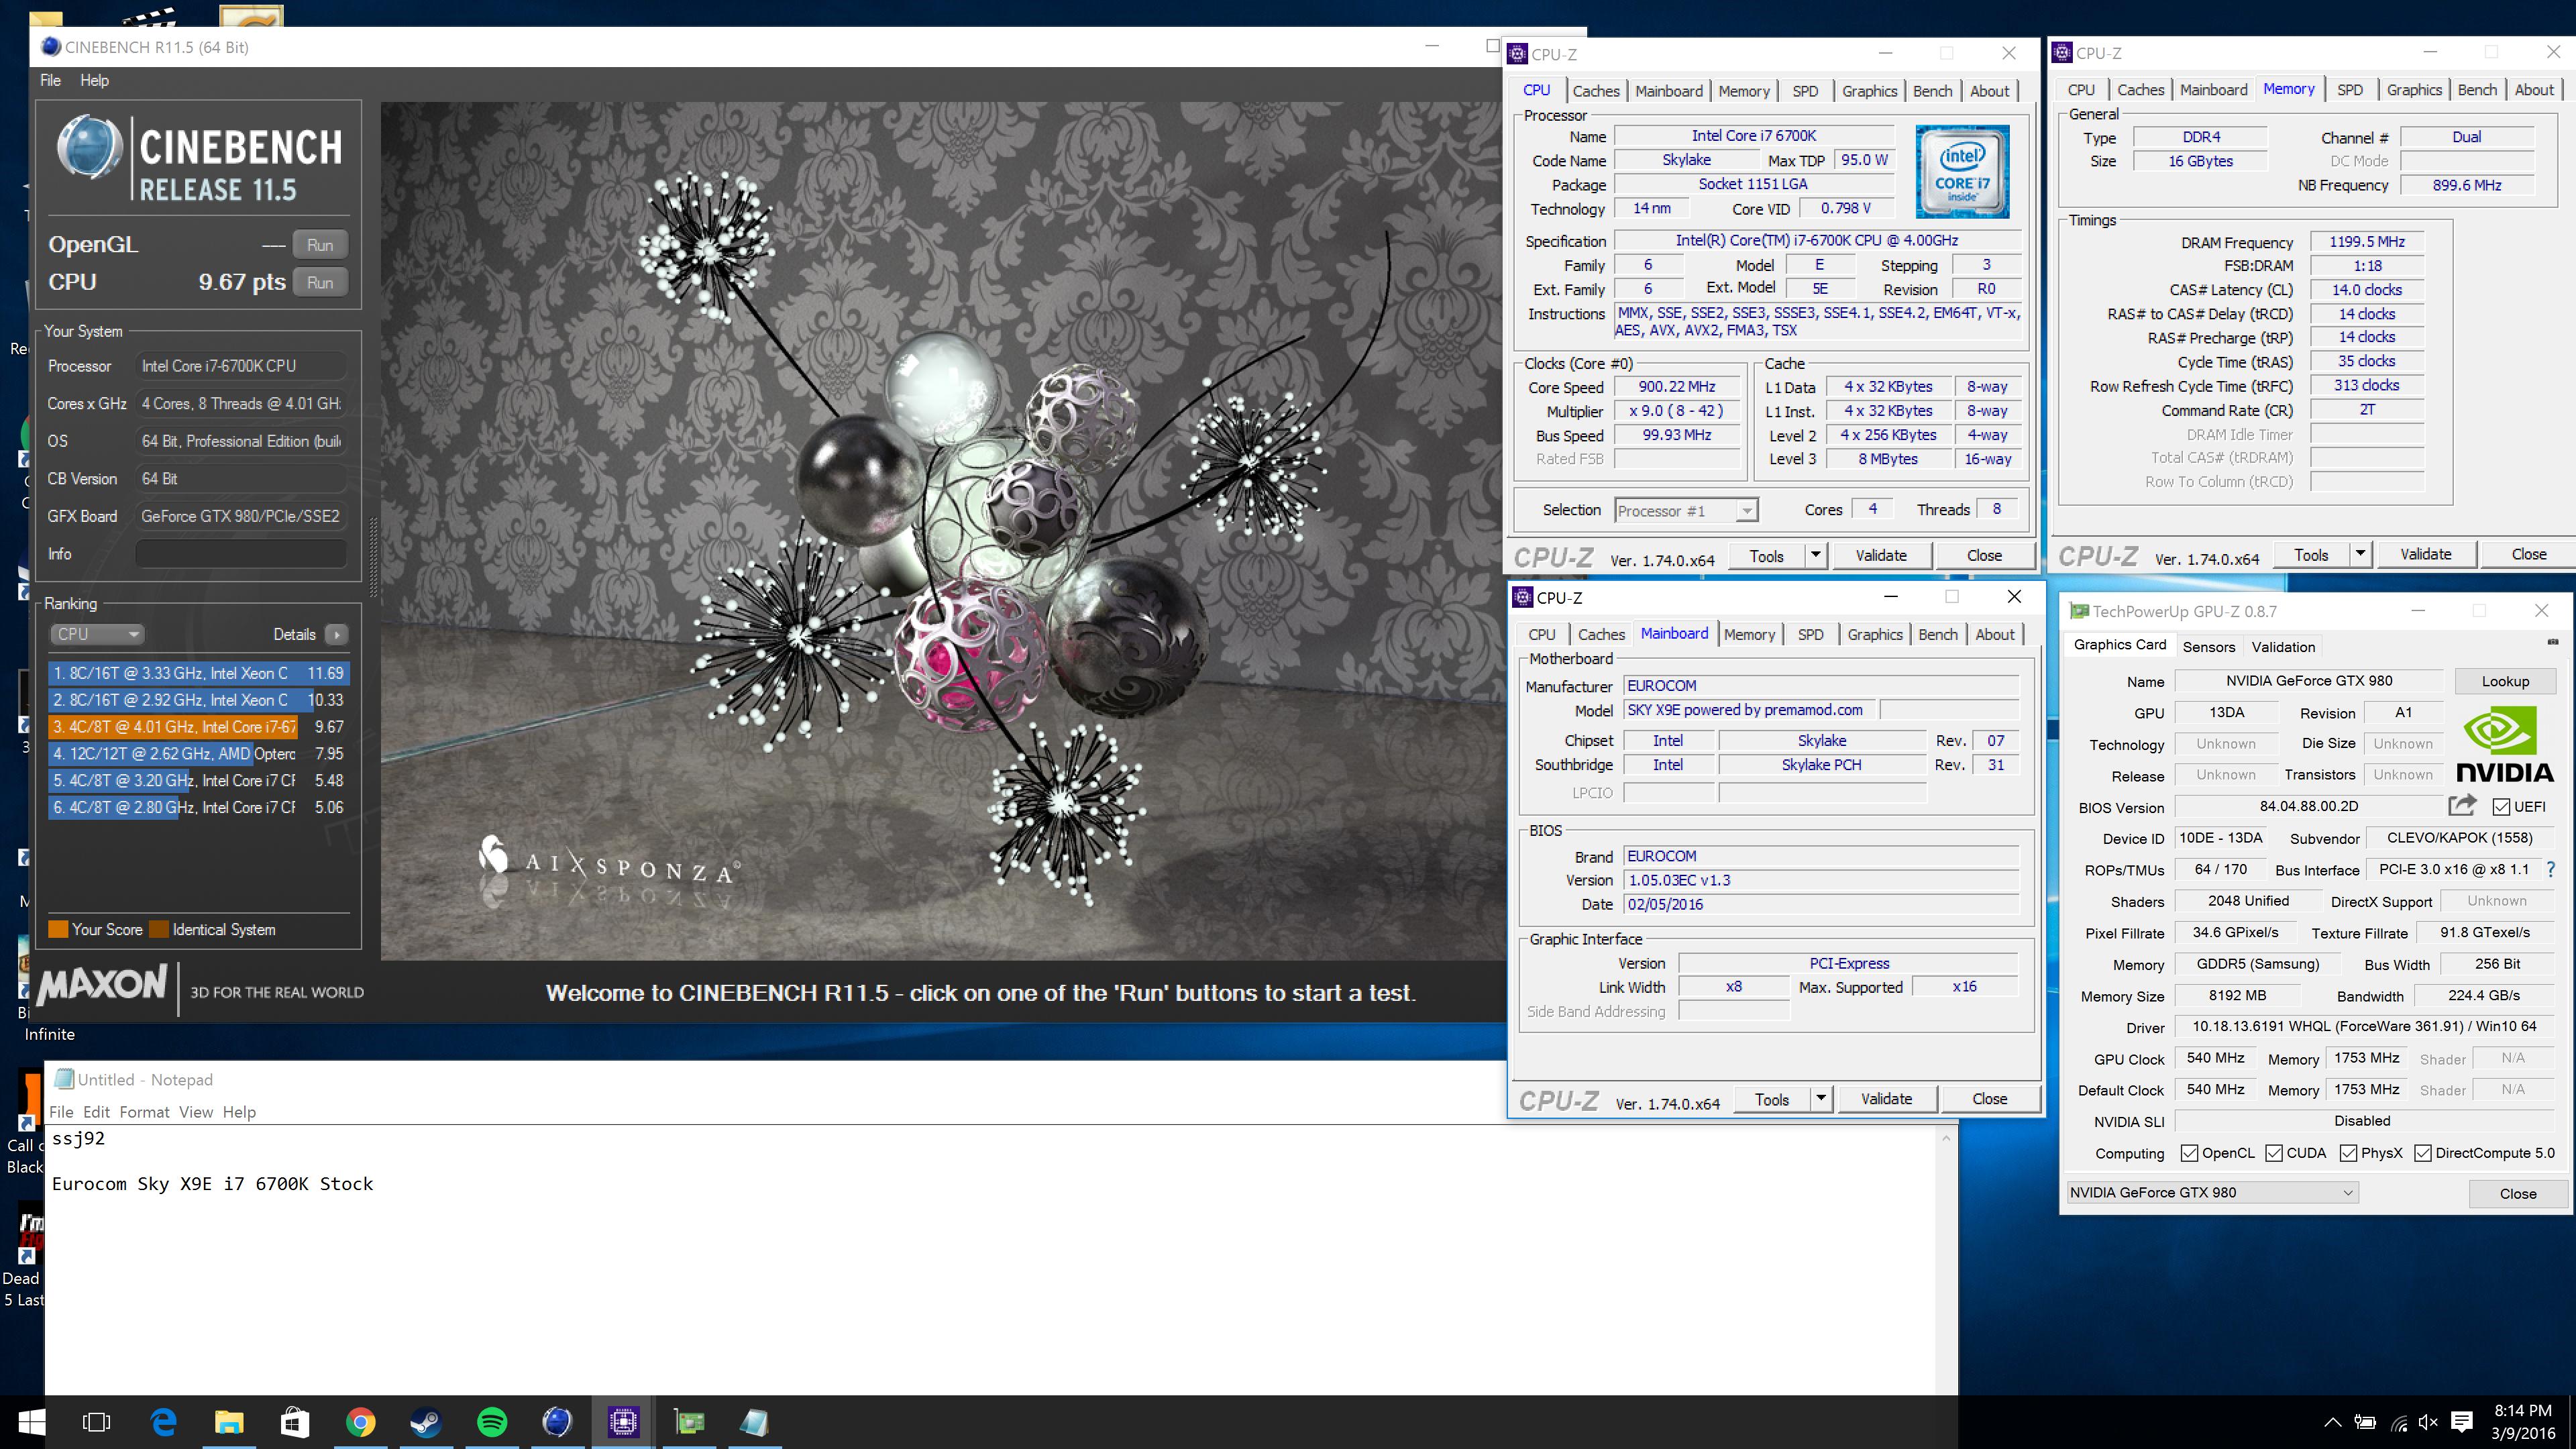
Task: Open the Processor #1 selection dropdown
Action: coord(1686,511)
